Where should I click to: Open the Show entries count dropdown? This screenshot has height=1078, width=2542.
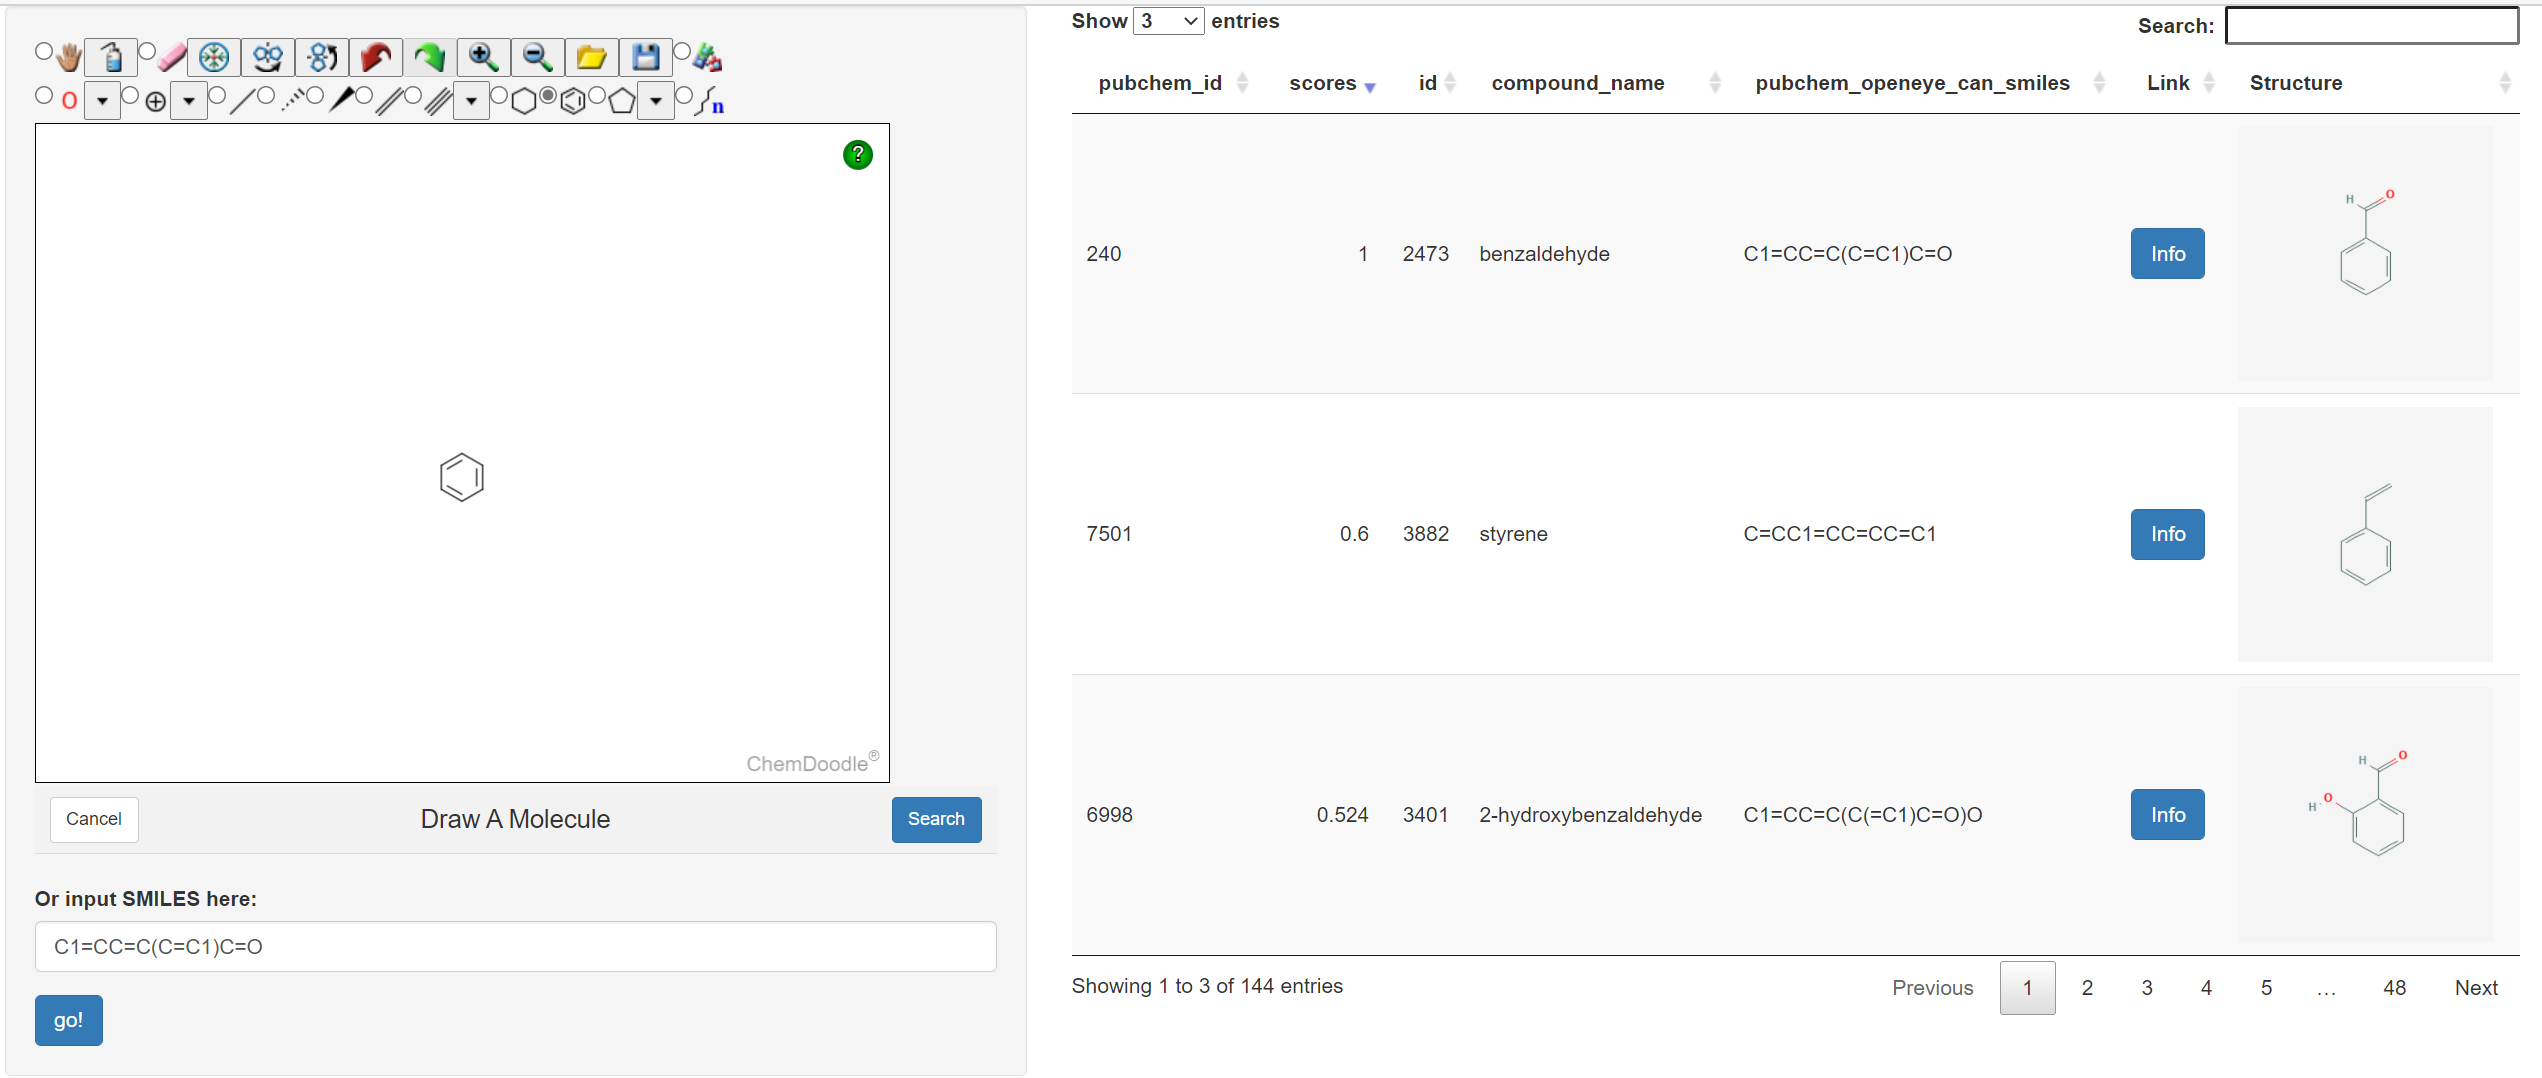click(x=1167, y=21)
